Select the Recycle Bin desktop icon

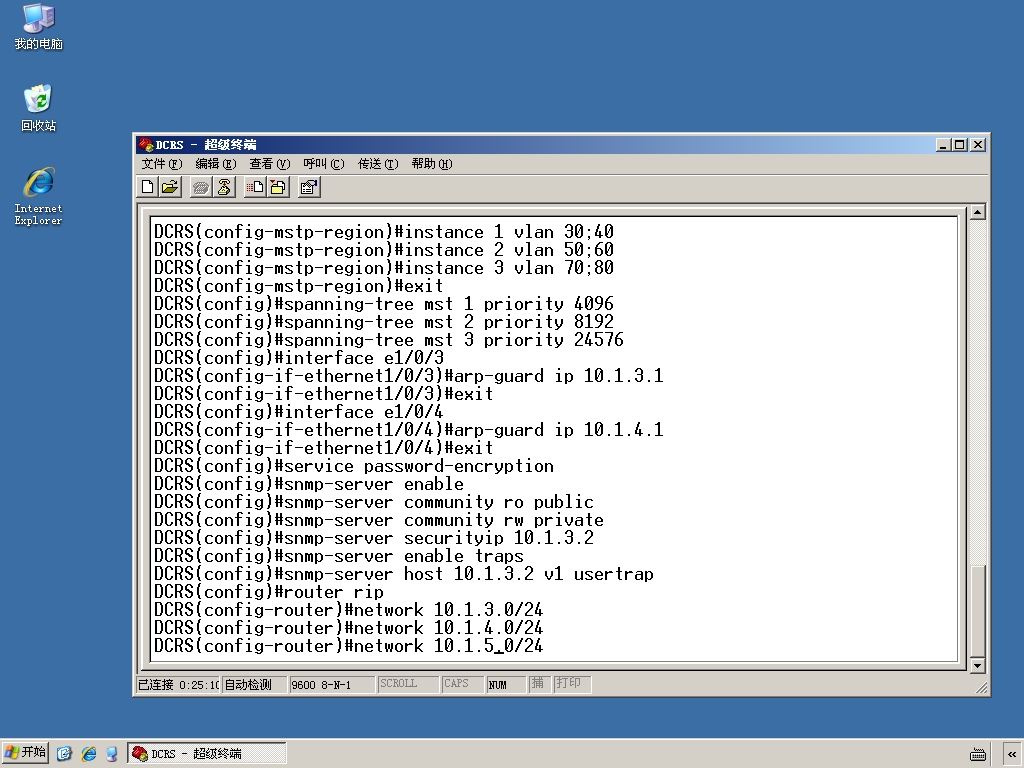[39, 108]
